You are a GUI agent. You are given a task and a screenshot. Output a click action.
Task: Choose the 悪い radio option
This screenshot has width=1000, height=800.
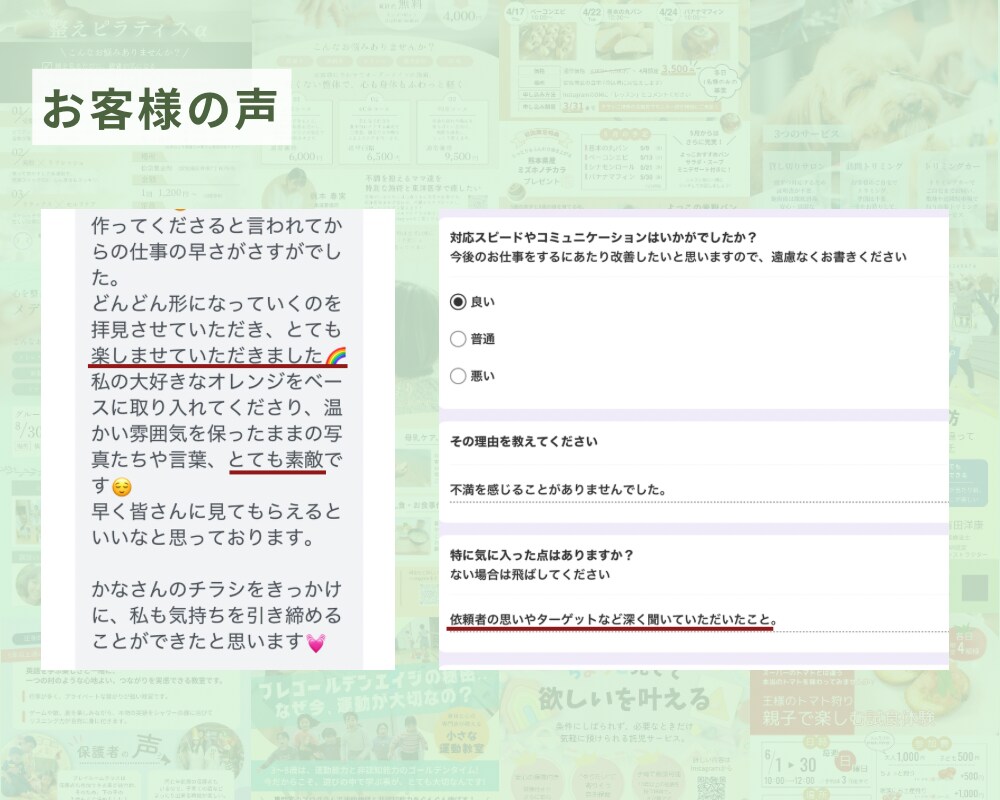tap(458, 376)
